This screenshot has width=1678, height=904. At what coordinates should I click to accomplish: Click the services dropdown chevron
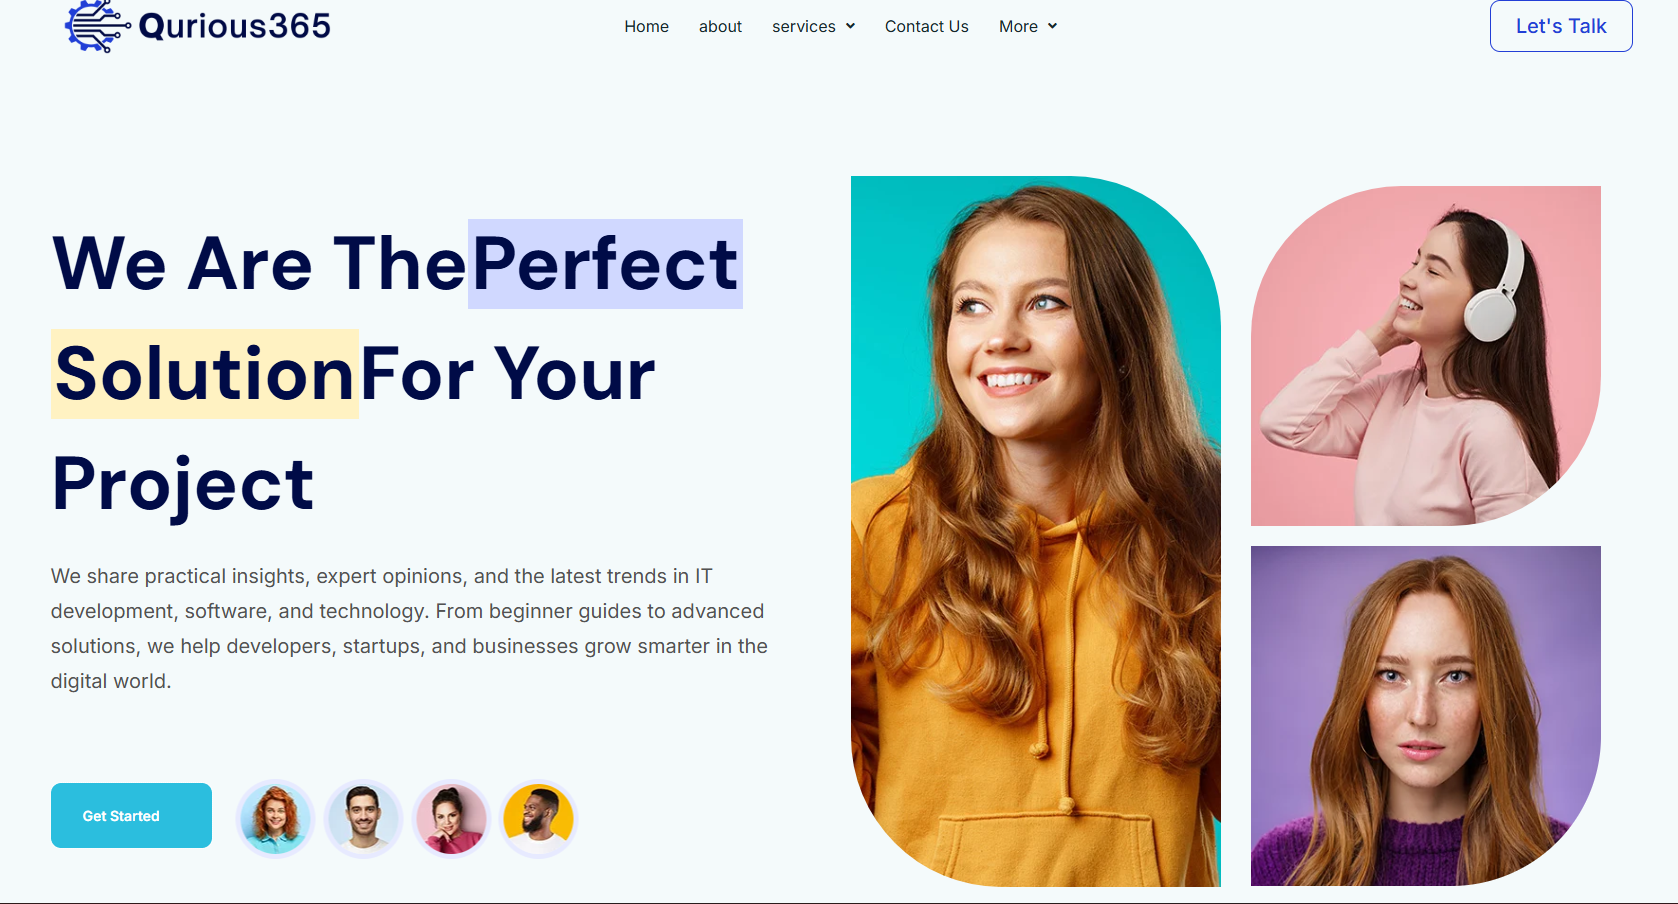click(850, 26)
